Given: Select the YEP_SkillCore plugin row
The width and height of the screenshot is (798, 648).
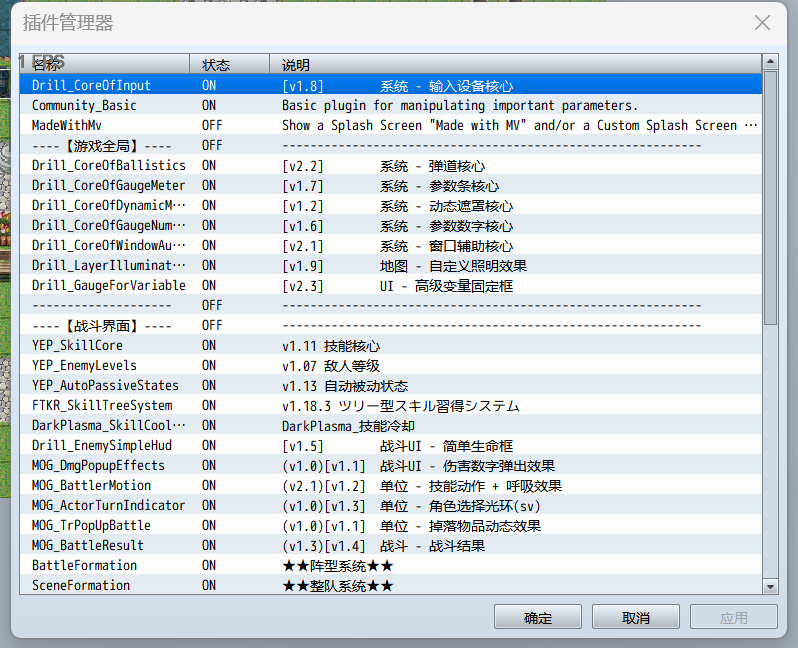Looking at the screenshot, I should [391, 345].
